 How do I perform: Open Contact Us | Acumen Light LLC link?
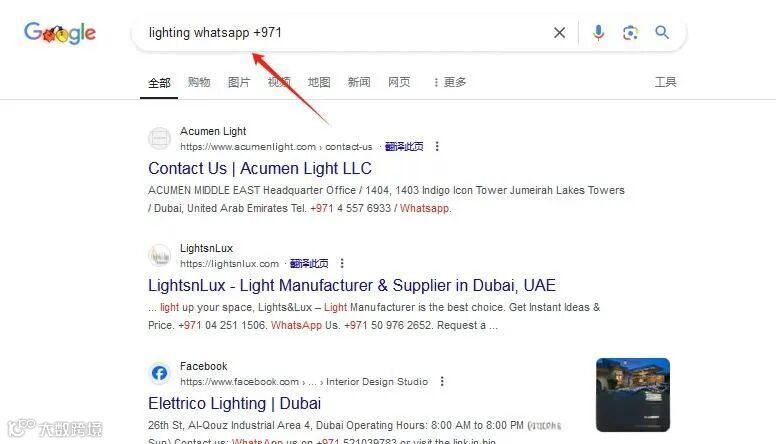tap(260, 168)
